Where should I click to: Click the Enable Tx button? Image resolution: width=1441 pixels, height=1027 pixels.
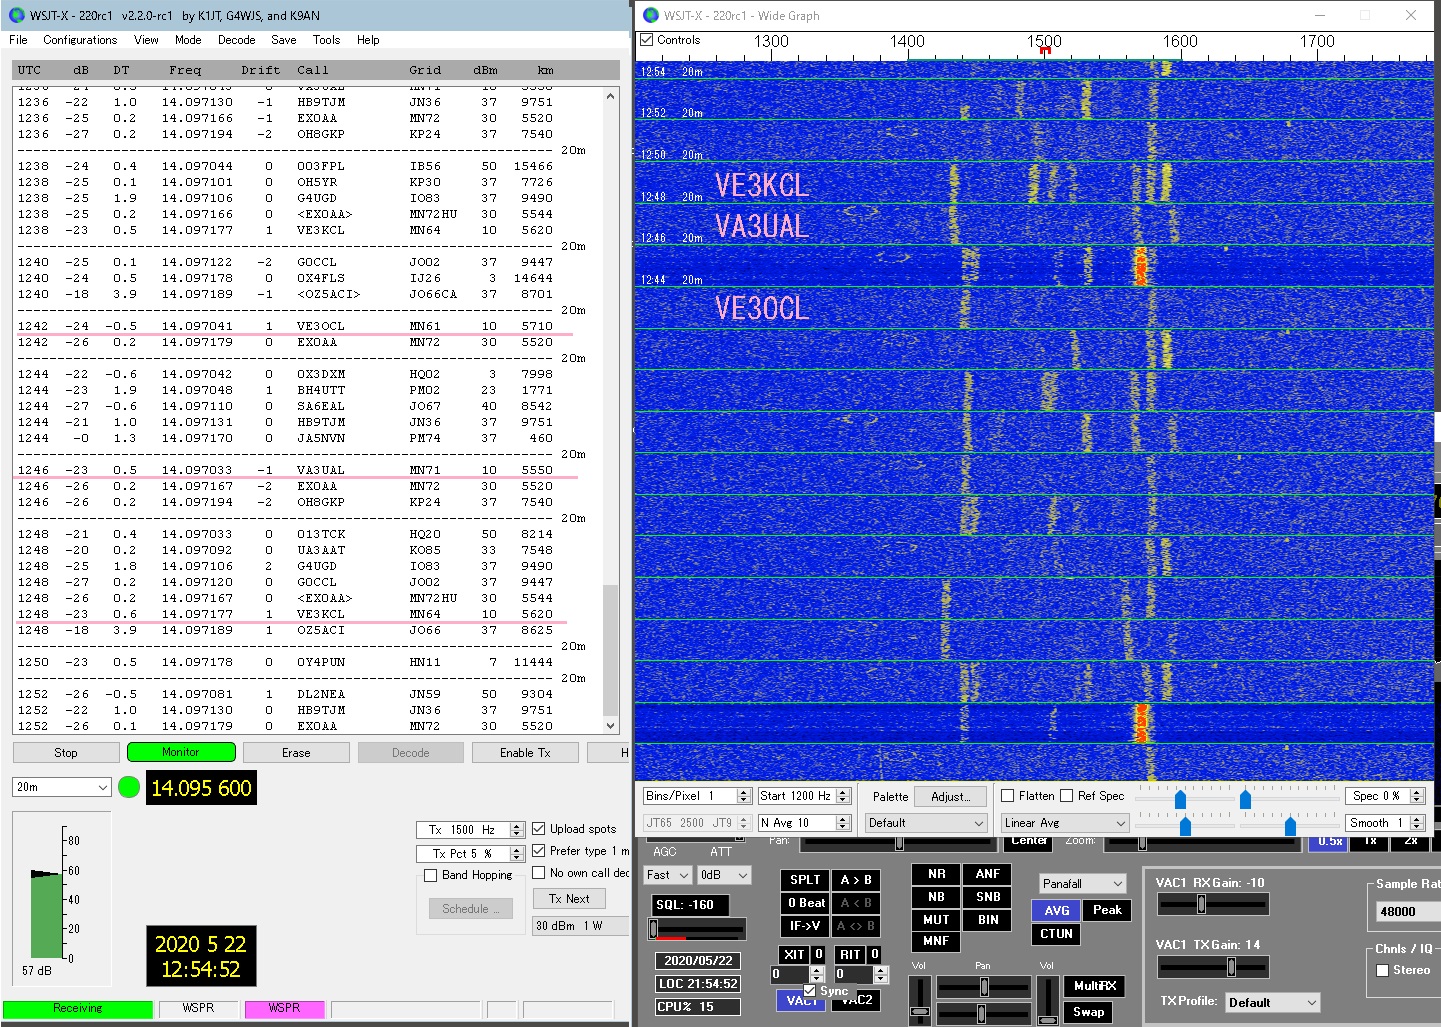point(525,753)
